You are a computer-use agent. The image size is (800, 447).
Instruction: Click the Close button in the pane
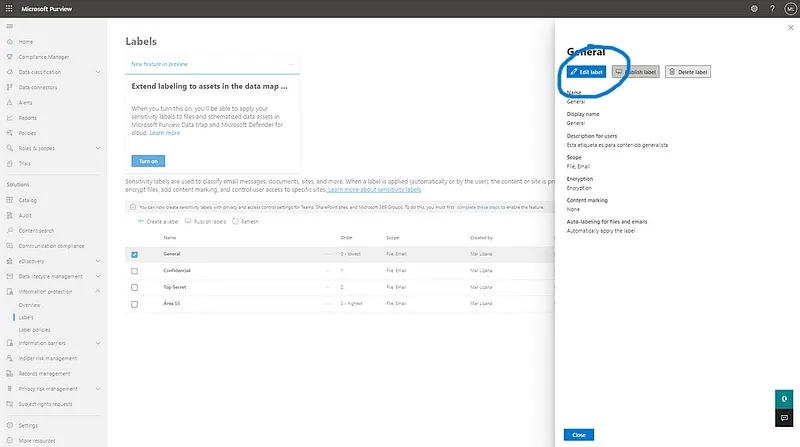point(579,435)
